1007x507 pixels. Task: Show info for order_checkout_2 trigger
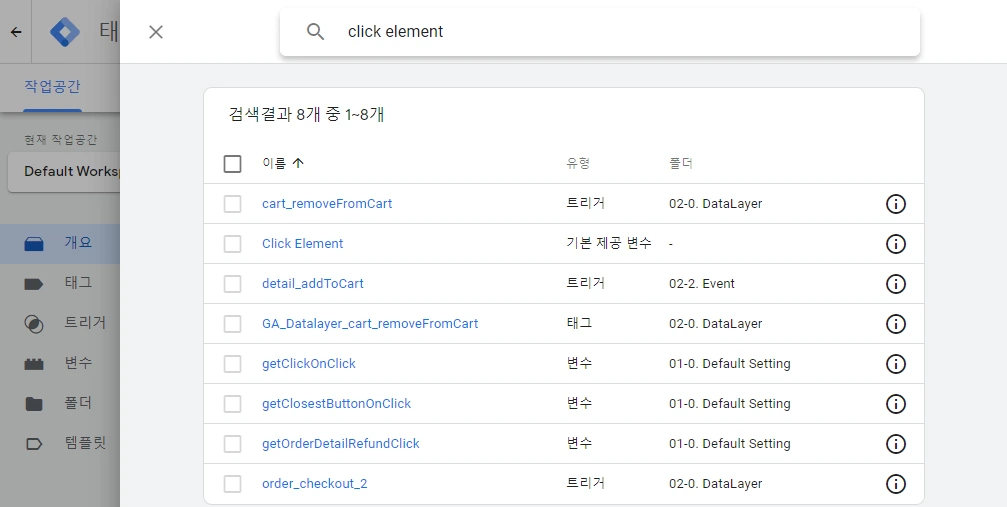896,484
